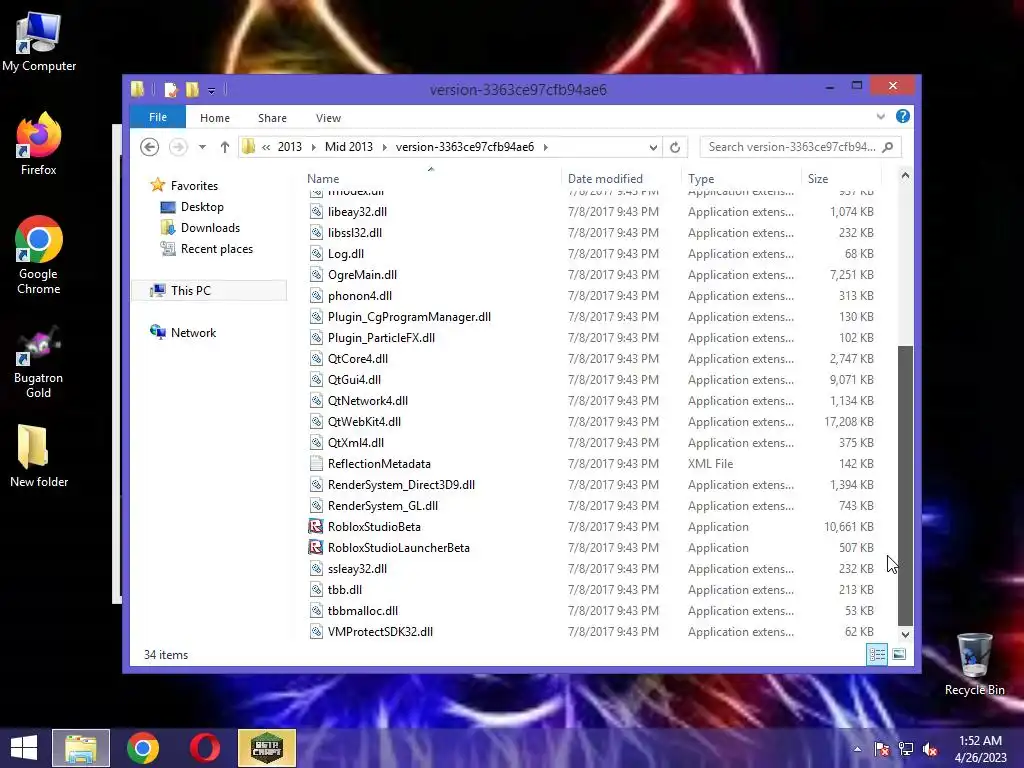Viewport: 1024px width, 768px height.
Task: Open the Recycle Bin desktop icon
Action: [974, 664]
